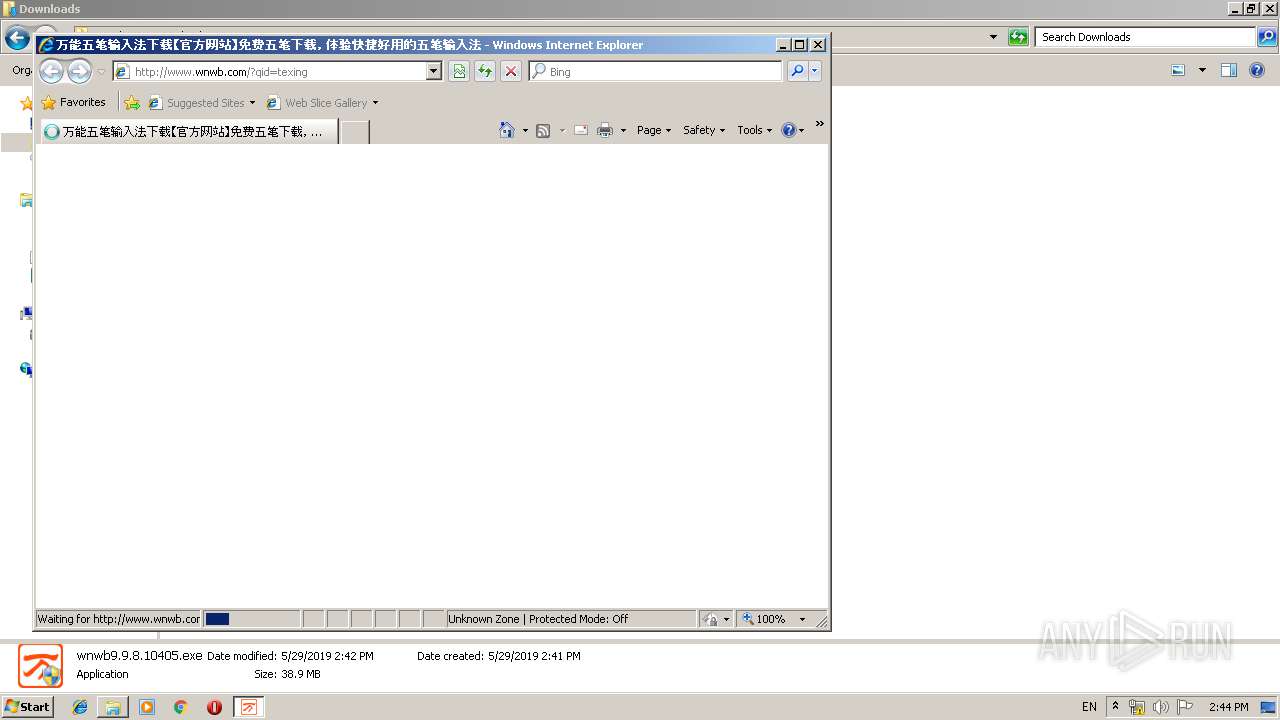Click the magnifier Search button
The width and height of the screenshot is (1280, 720).
pyautogui.click(x=797, y=71)
